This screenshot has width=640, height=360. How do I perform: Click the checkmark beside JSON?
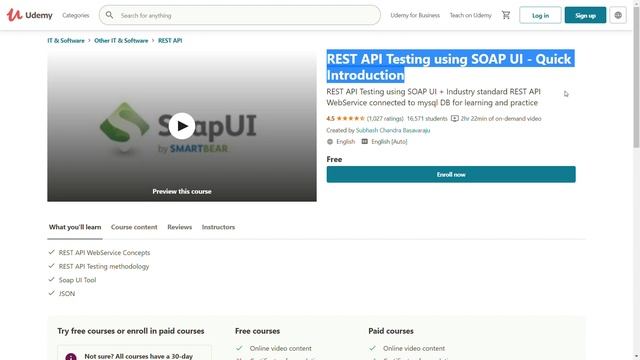click(x=51, y=293)
